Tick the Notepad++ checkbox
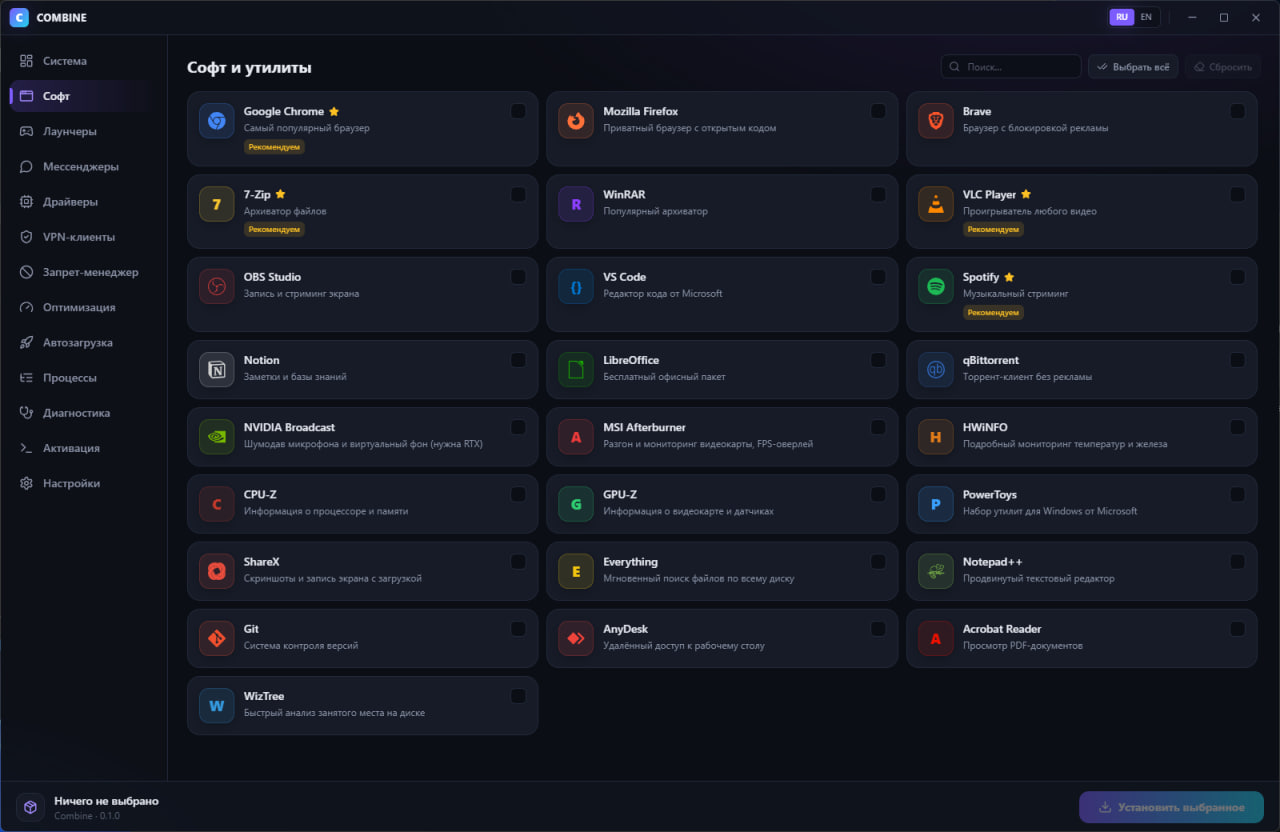This screenshot has width=1280, height=832. tap(1238, 561)
